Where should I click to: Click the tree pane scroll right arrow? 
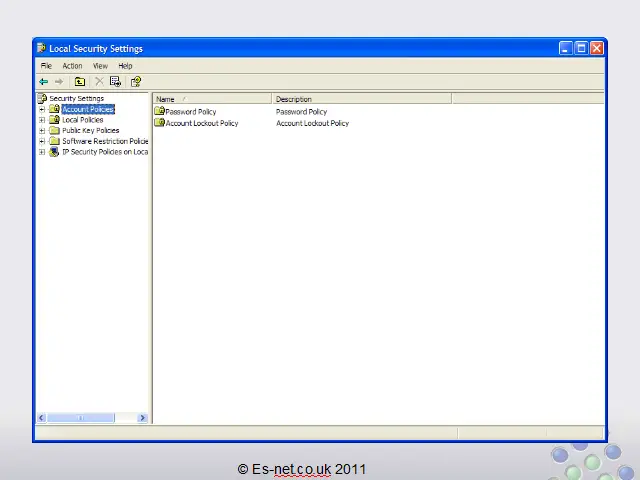click(142, 418)
